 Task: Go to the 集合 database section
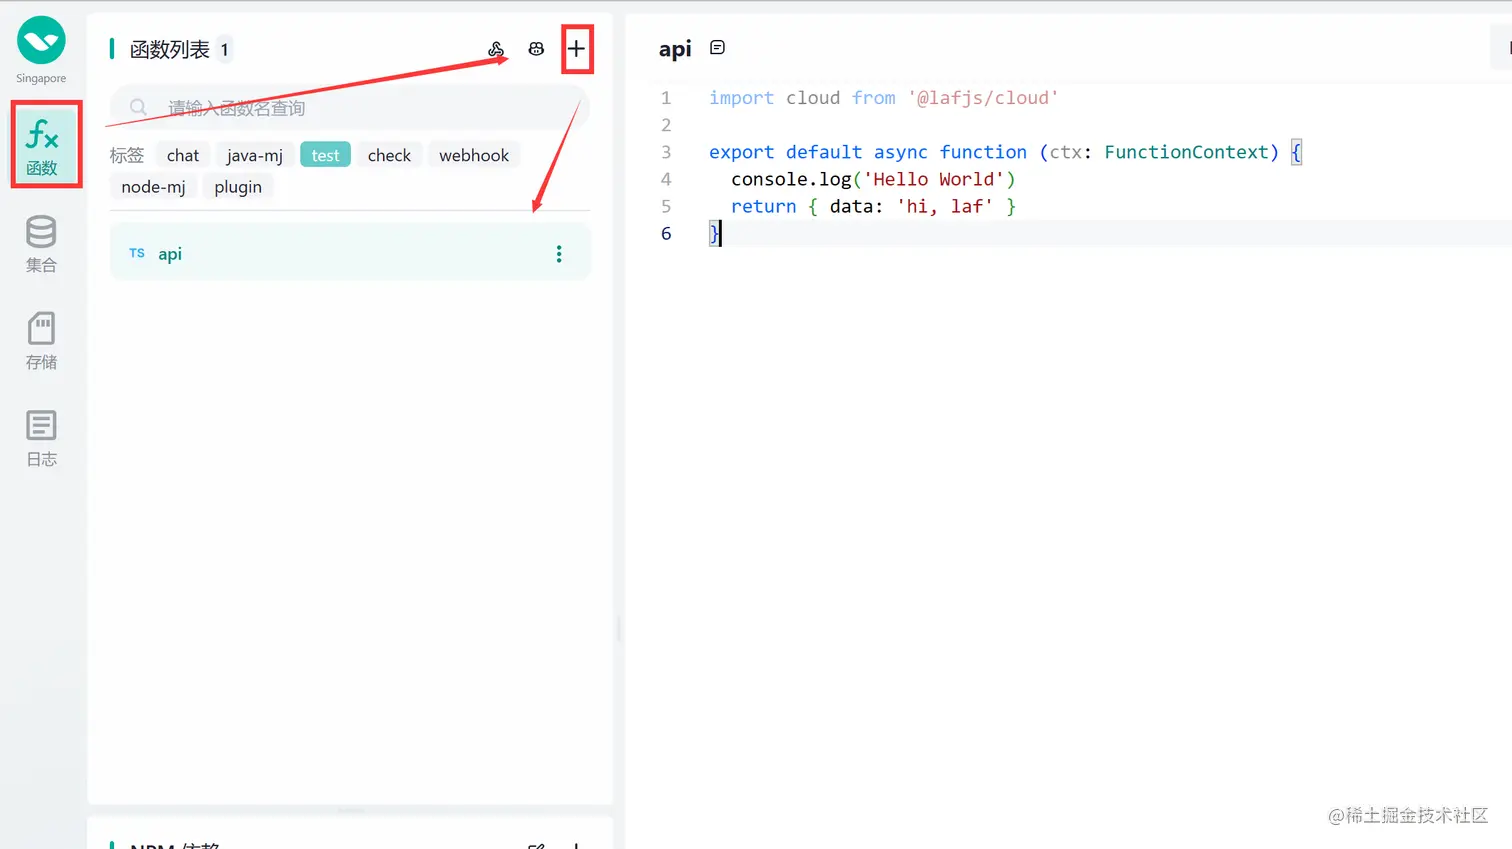click(x=41, y=243)
